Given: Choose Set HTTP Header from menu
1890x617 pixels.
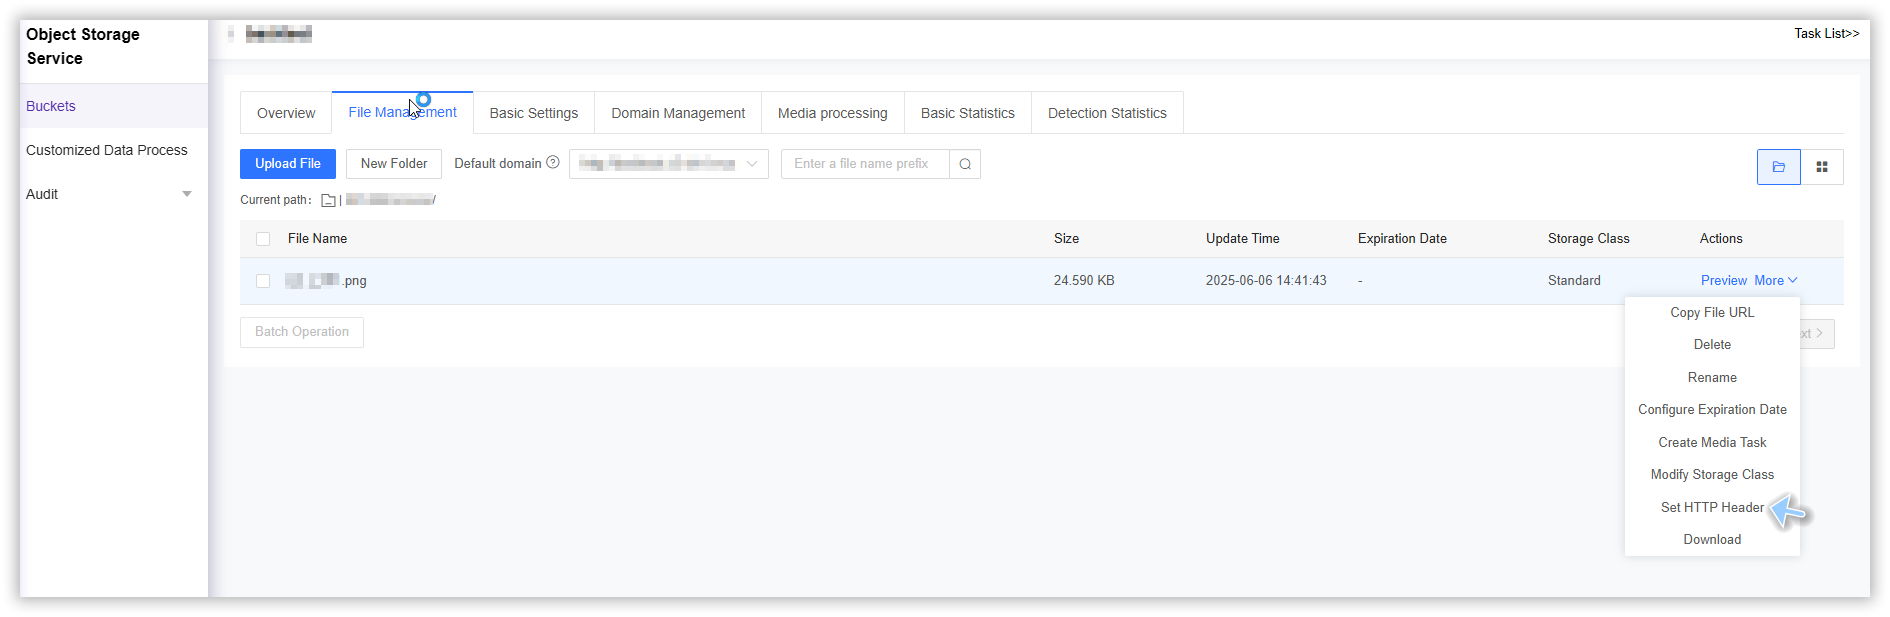Looking at the screenshot, I should click(1712, 507).
